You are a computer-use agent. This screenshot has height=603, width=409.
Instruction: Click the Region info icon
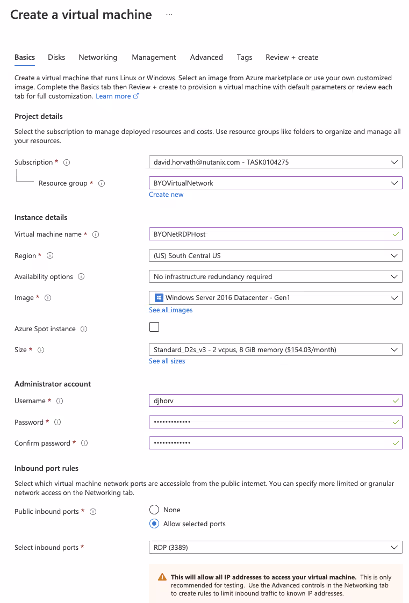click(50, 255)
